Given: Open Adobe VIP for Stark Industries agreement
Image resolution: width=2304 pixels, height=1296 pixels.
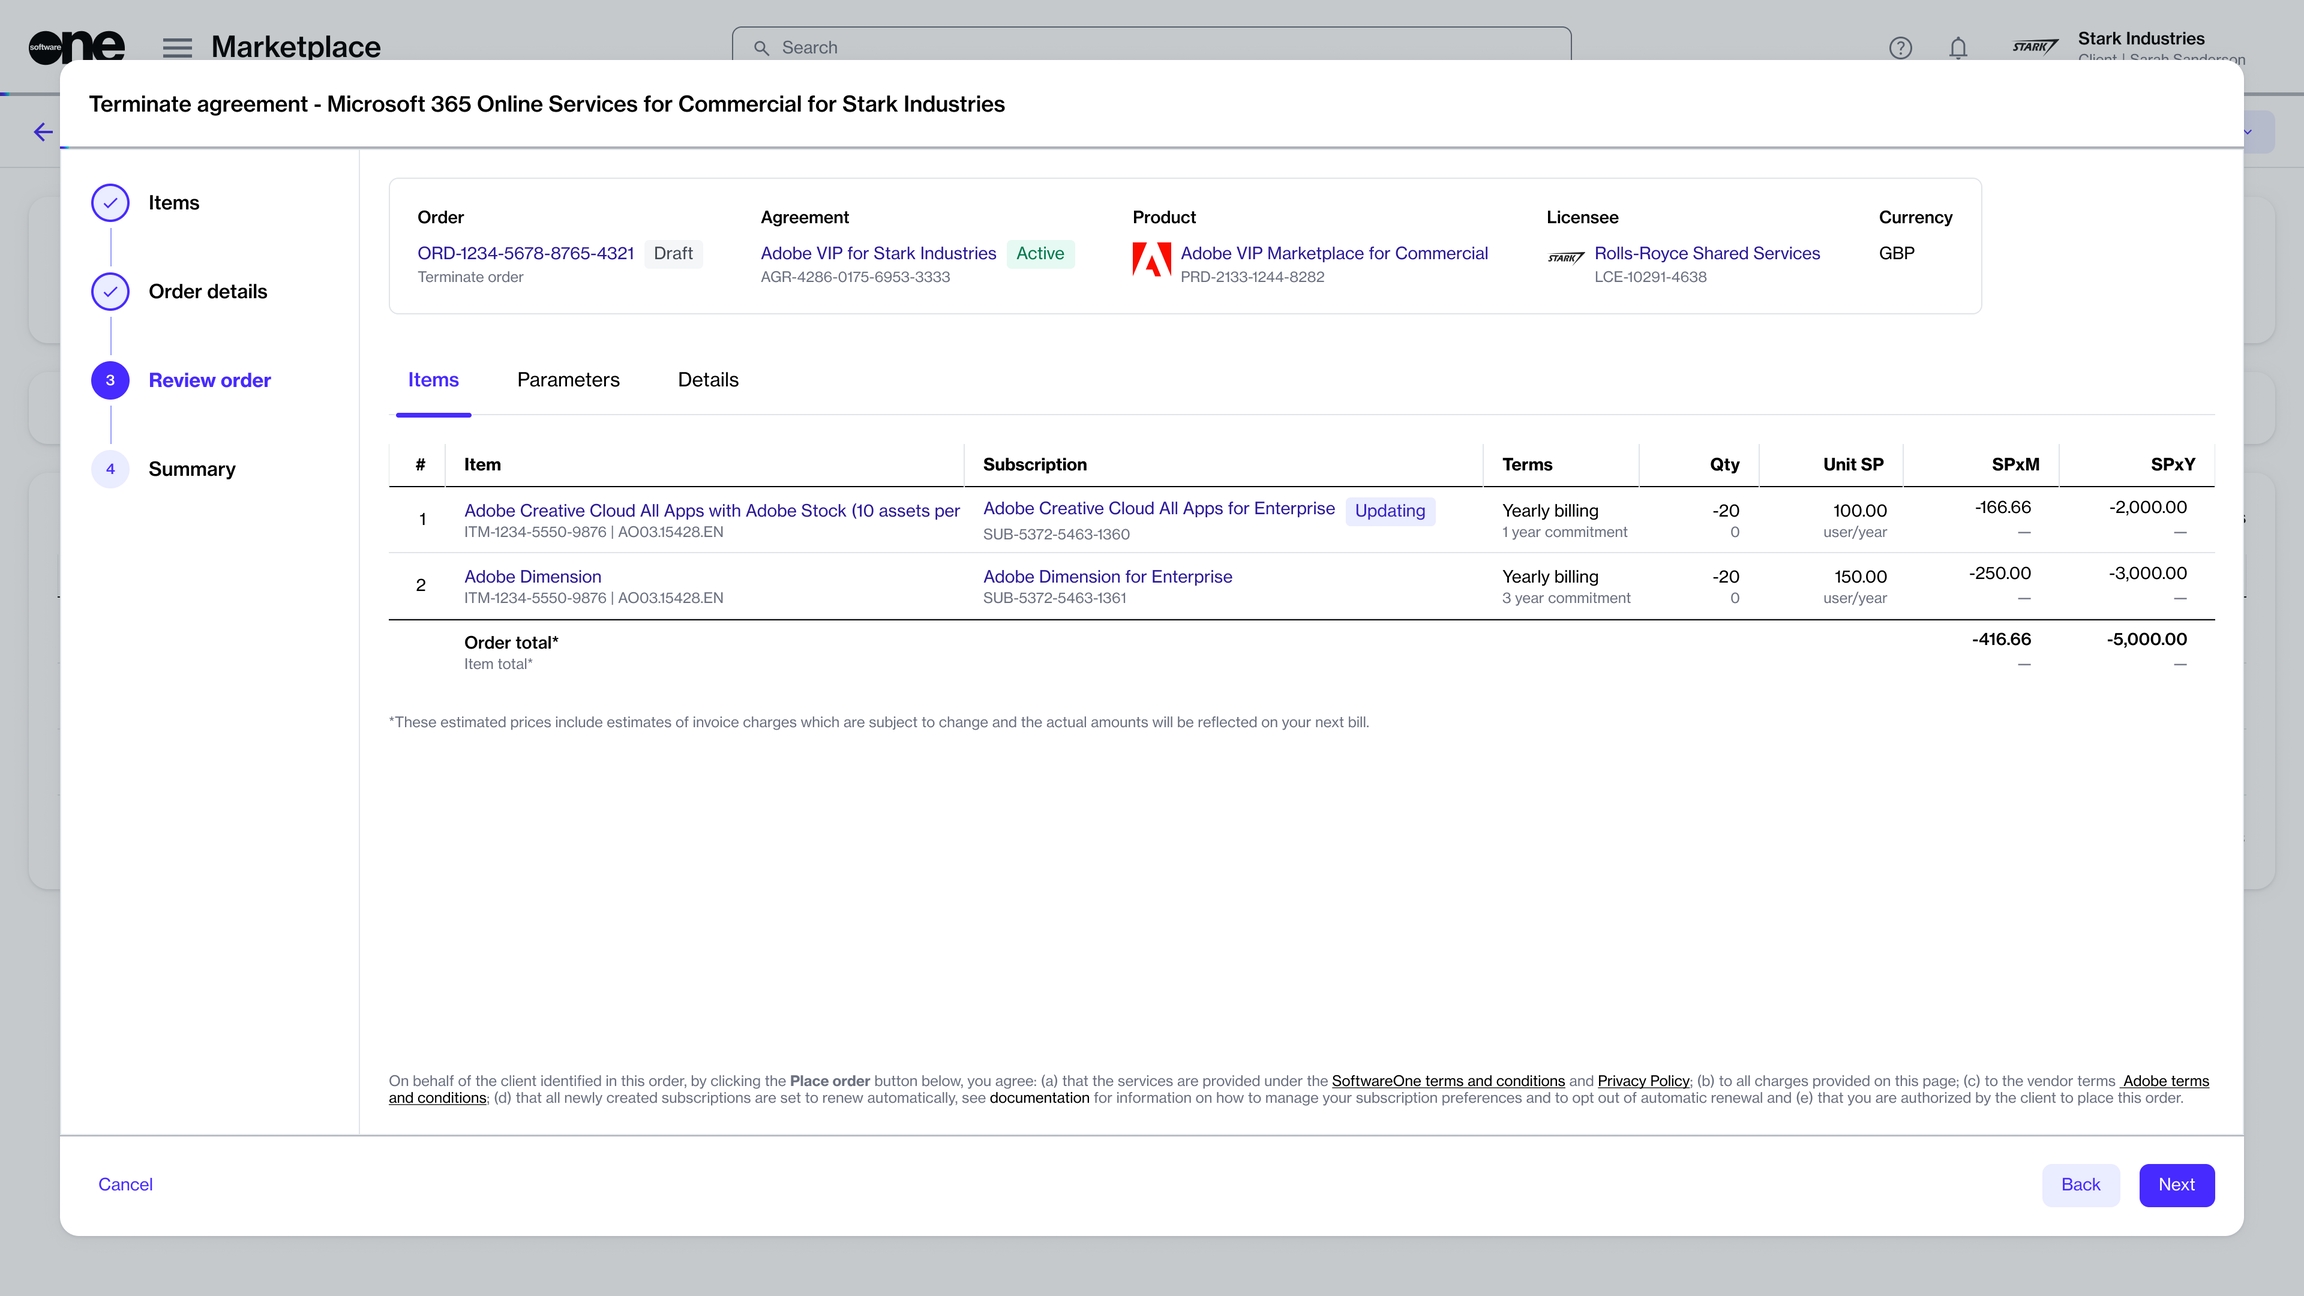Looking at the screenshot, I should click(878, 253).
